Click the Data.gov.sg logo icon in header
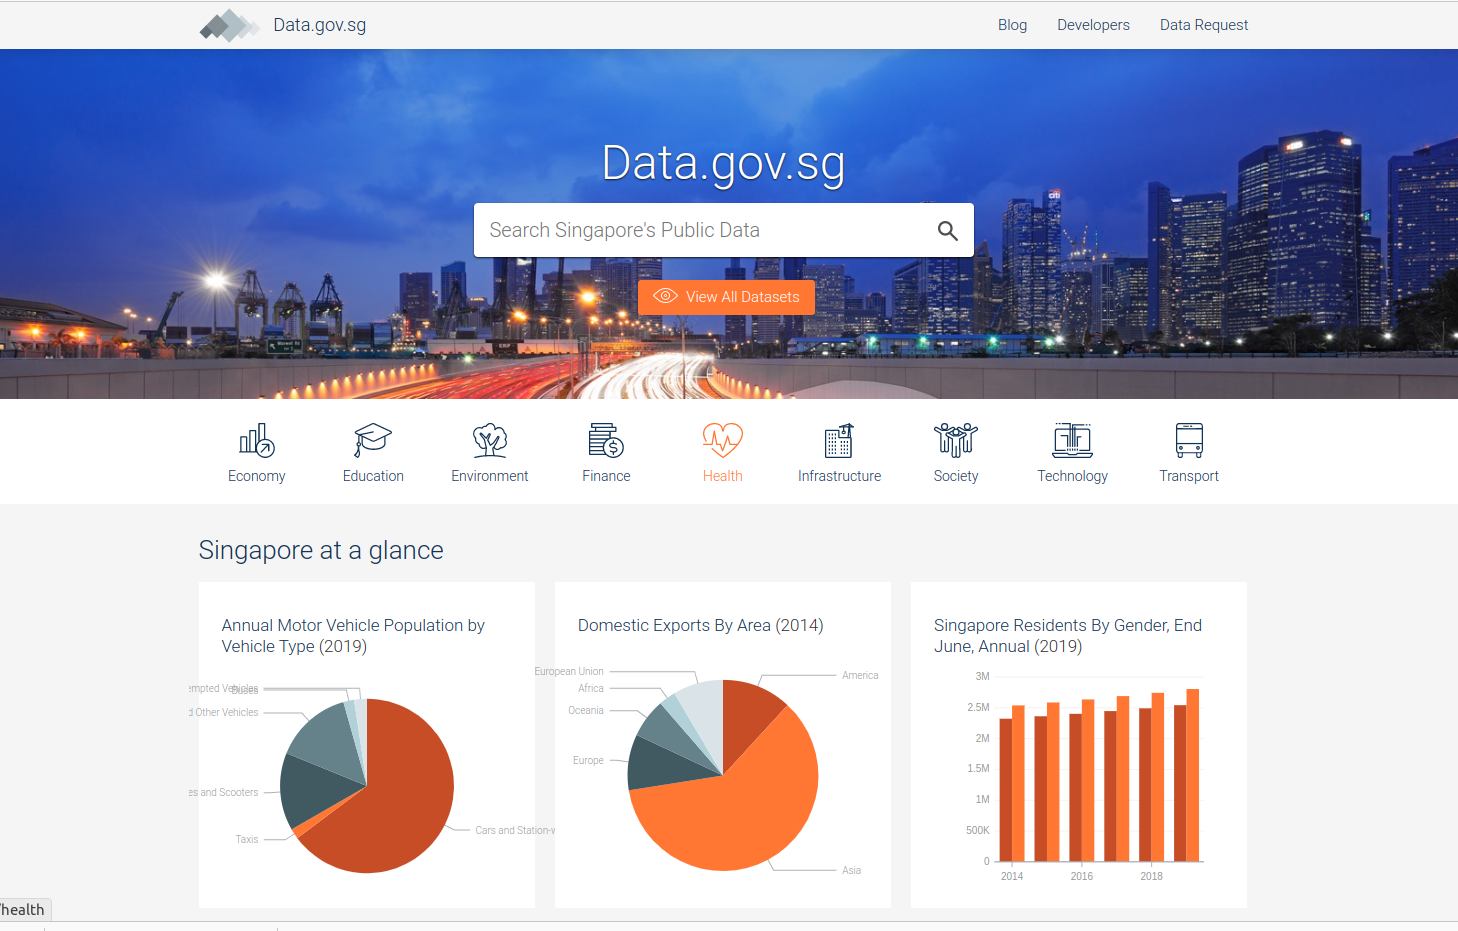 point(230,26)
